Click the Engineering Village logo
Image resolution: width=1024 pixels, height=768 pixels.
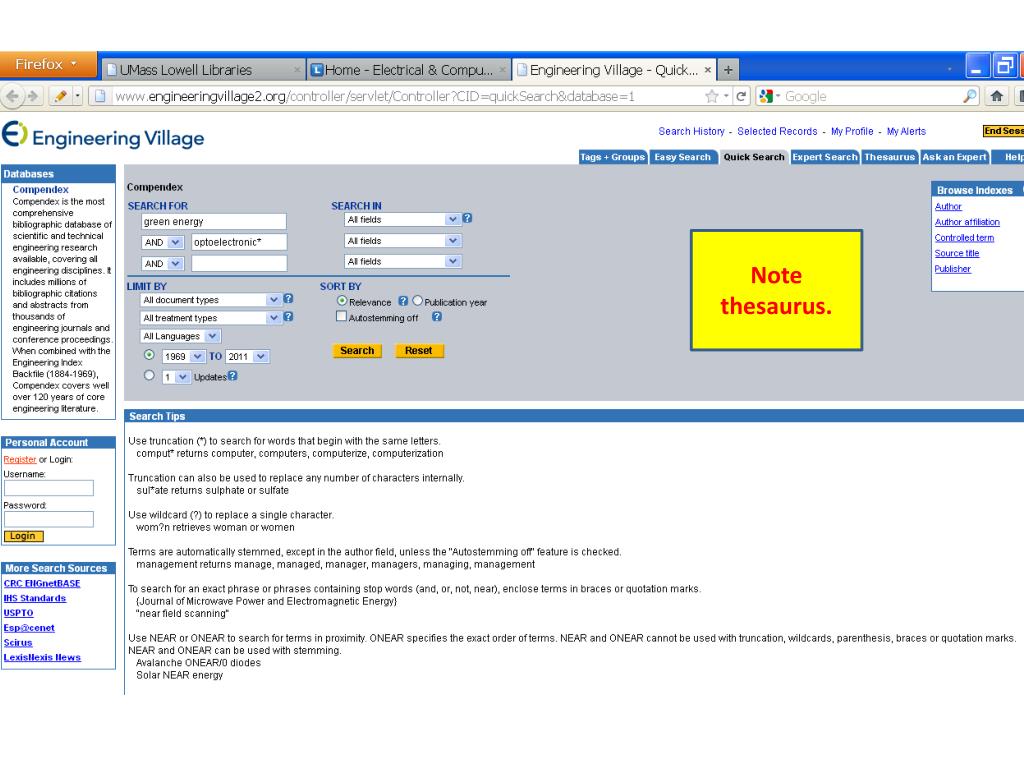pos(103,136)
